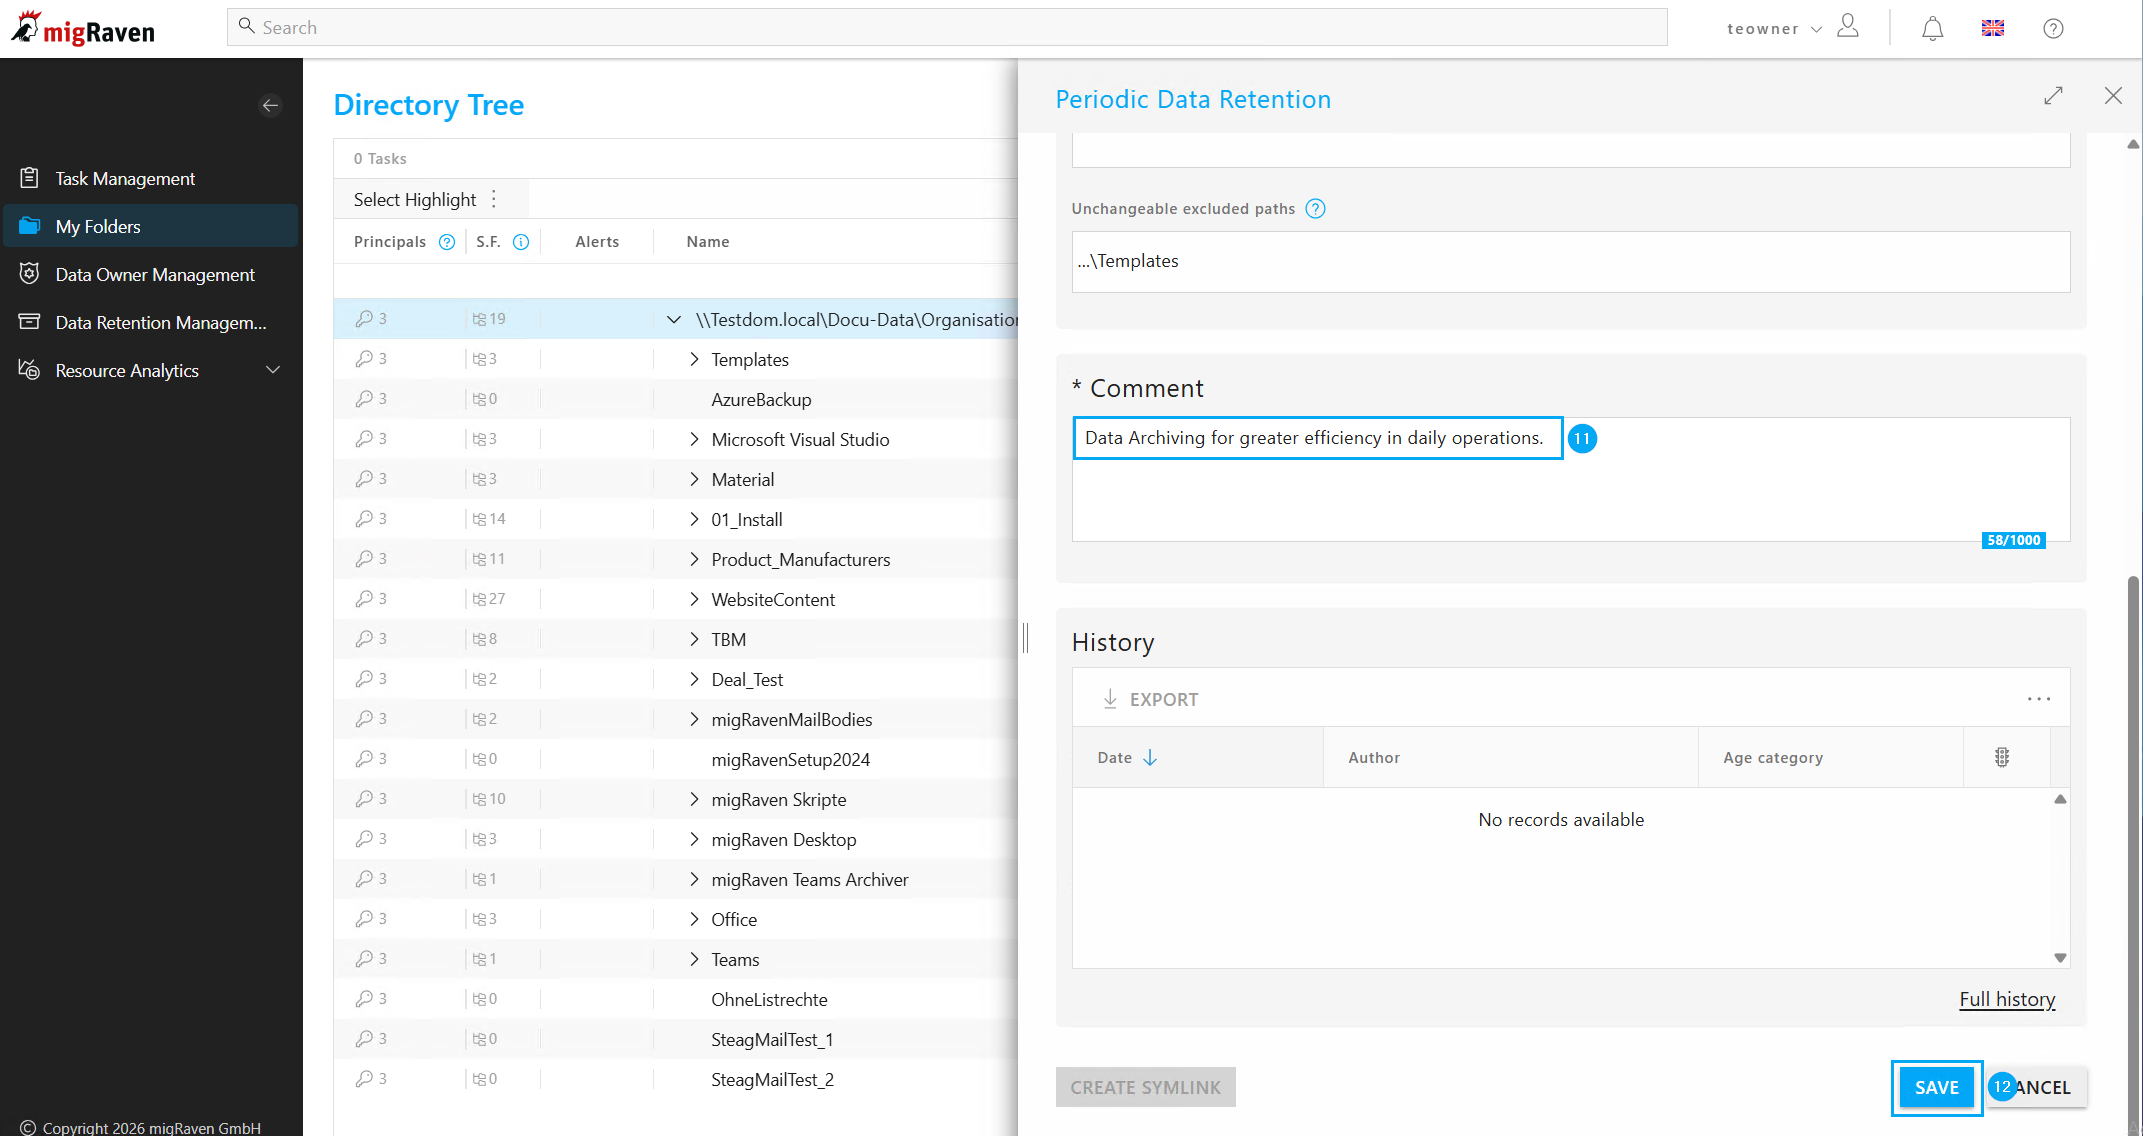This screenshot has width=2143, height=1136.
Task: Expand the Templates folder
Action: (x=694, y=359)
